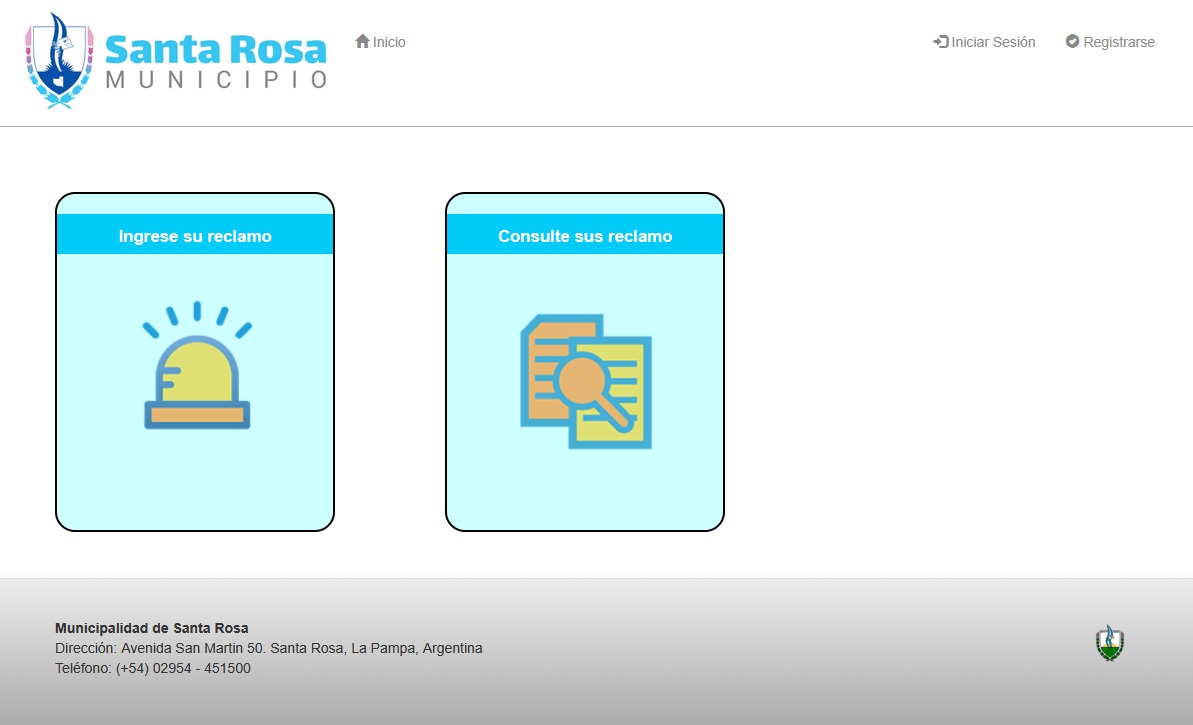Click the Avenida San Martin address line
The image size is (1193, 725).
tap(268, 648)
